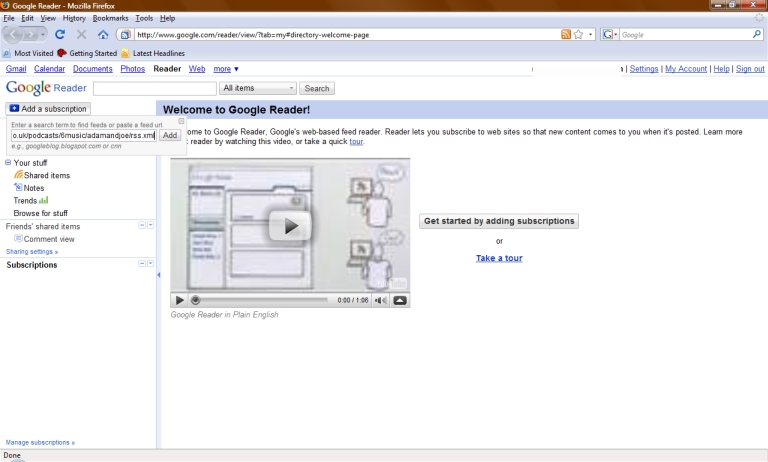Click 'Get started by adding subscriptions' button
This screenshot has width=768, height=462.
pyautogui.click(x=499, y=221)
